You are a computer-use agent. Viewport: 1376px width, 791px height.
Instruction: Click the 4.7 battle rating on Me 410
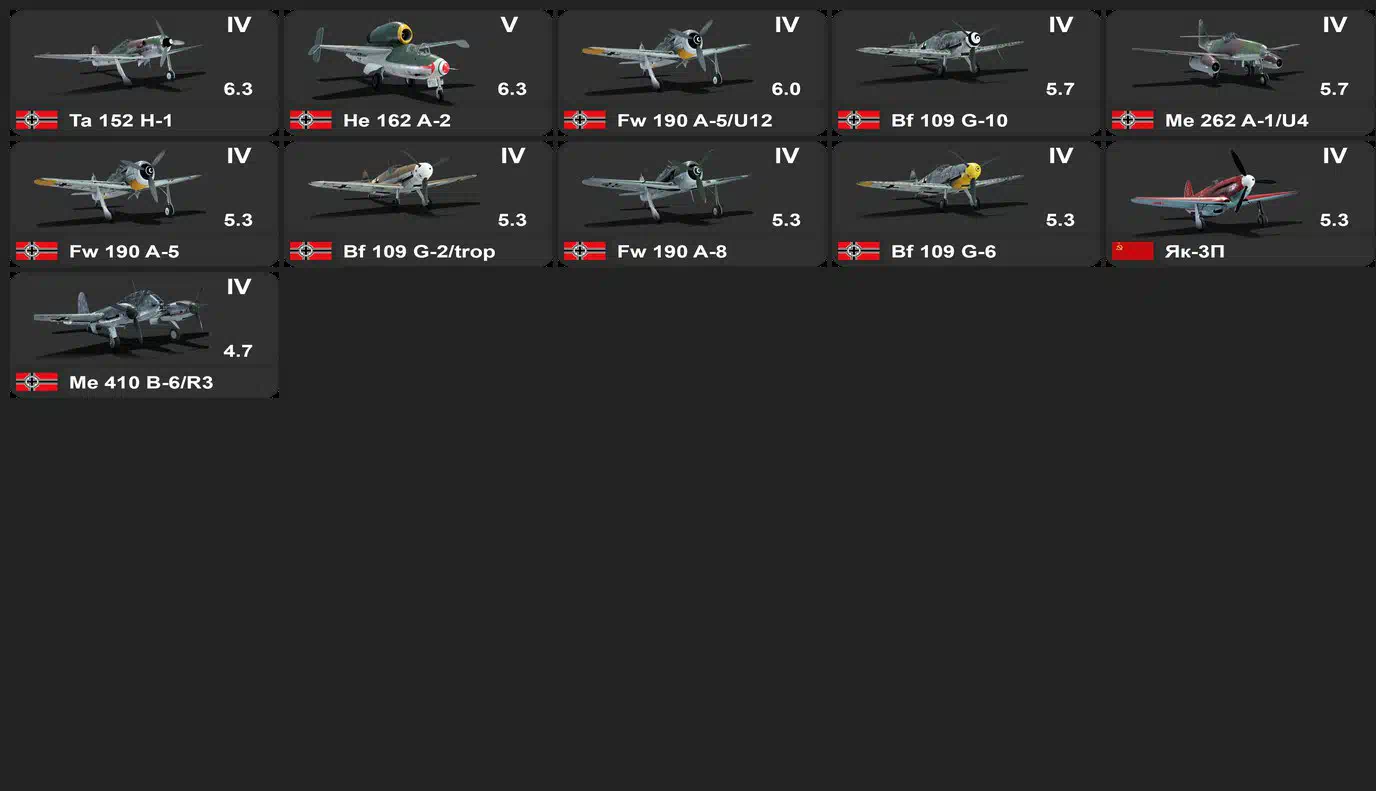pos(238,351)
